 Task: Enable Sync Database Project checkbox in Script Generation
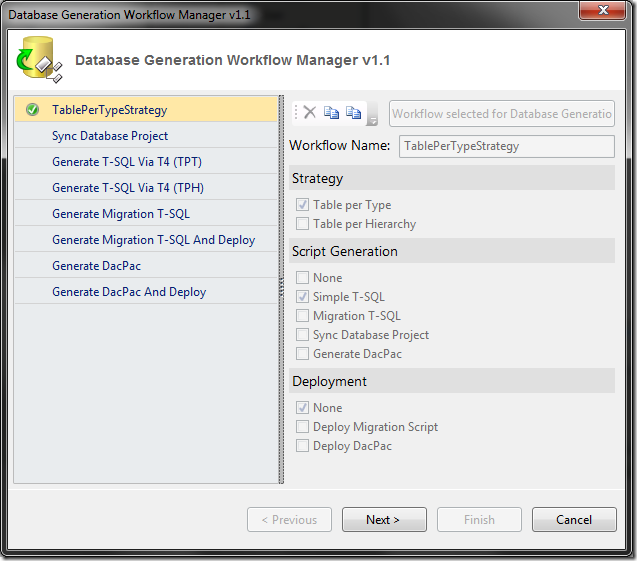point(302,334)
